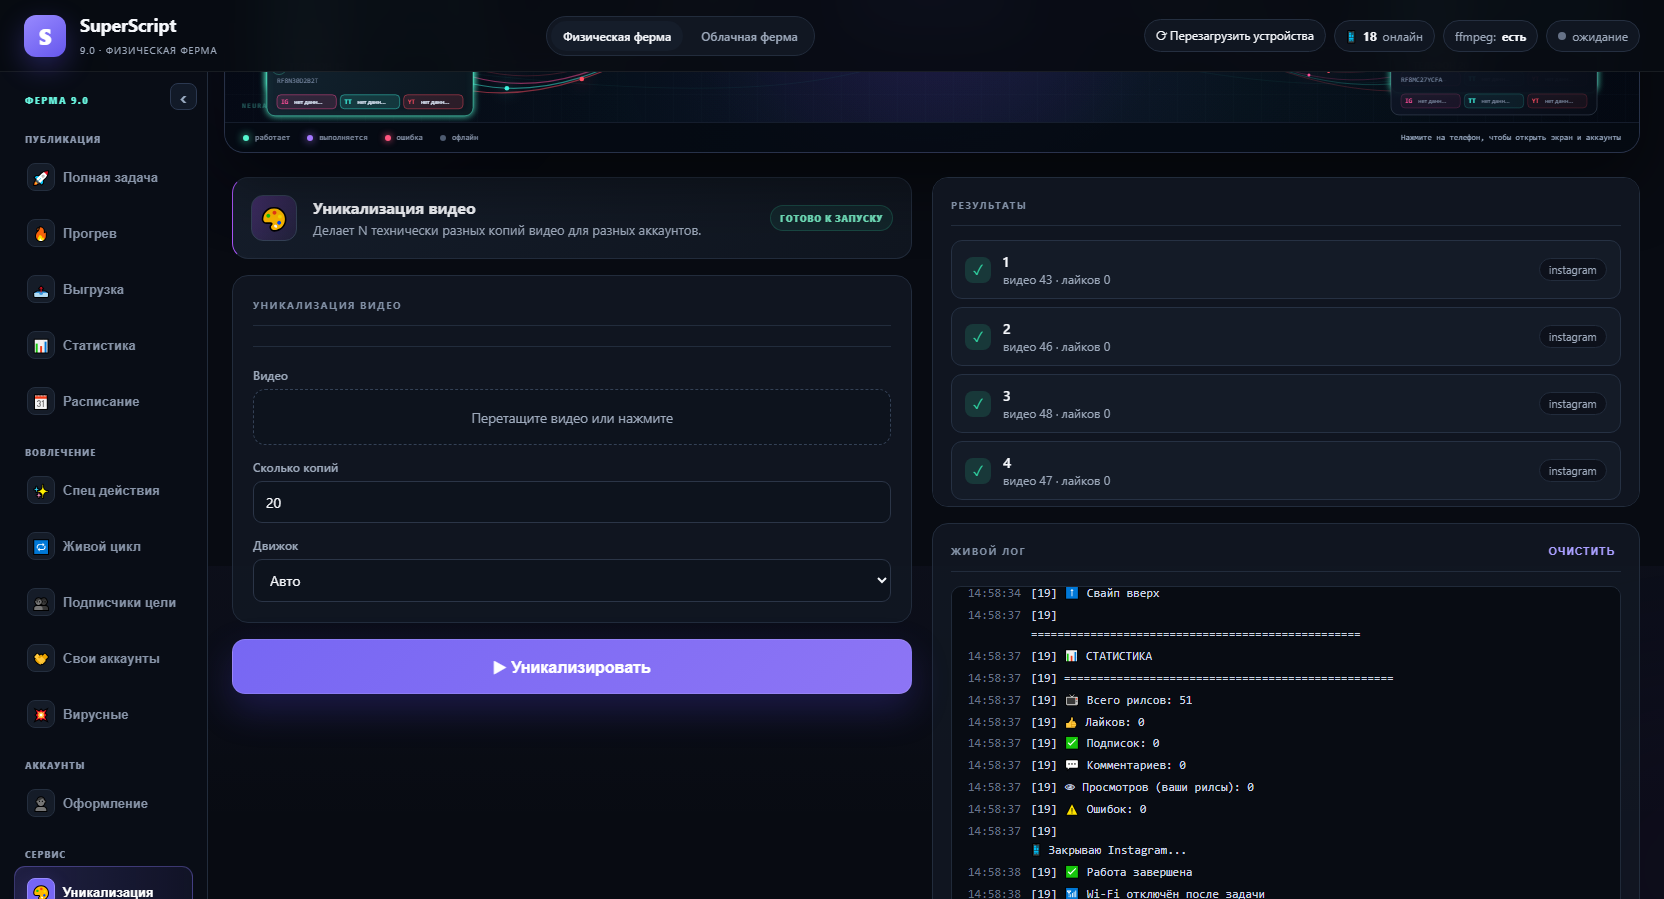Focus the Сколько копий field with 20
Viewport: 1664px width, 899px height.
pos(572,502)
